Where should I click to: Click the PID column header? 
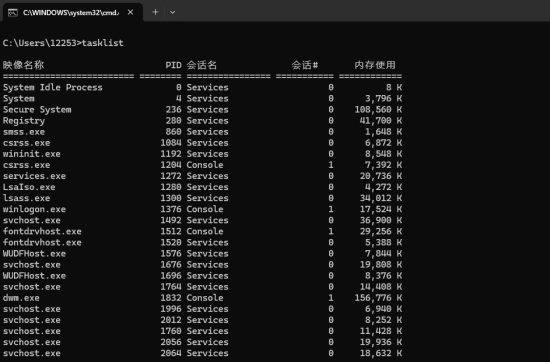coord(173,65)
